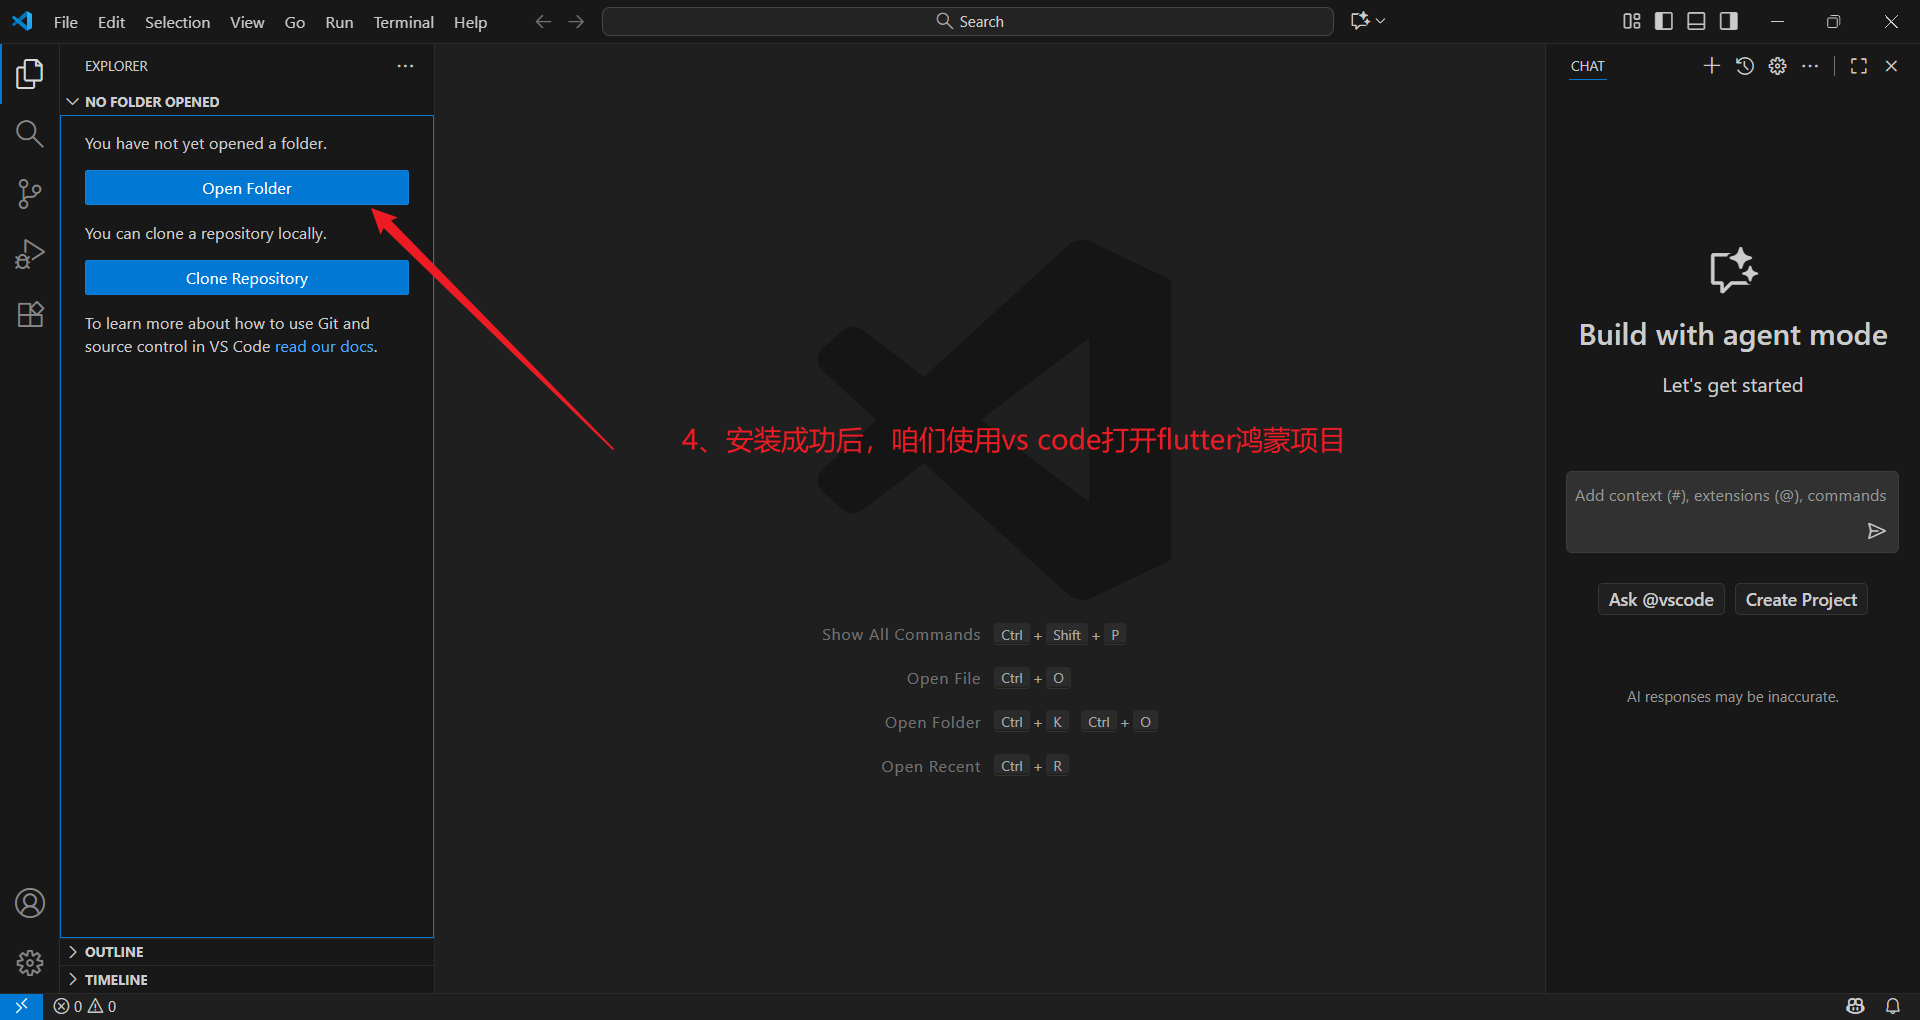This screenshot has width=1920, height=1020.
Task: Open the Extensions view
Action: tap(30, 314)
